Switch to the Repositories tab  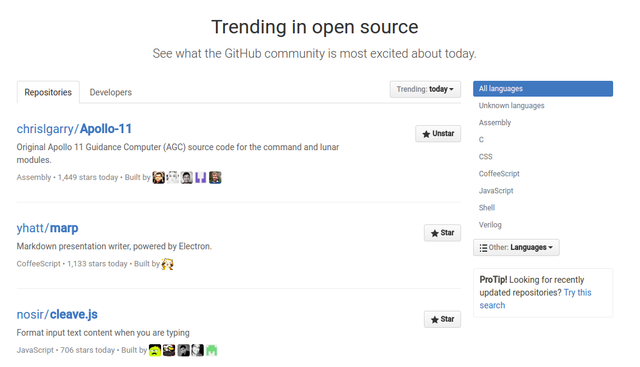point(48,92)
